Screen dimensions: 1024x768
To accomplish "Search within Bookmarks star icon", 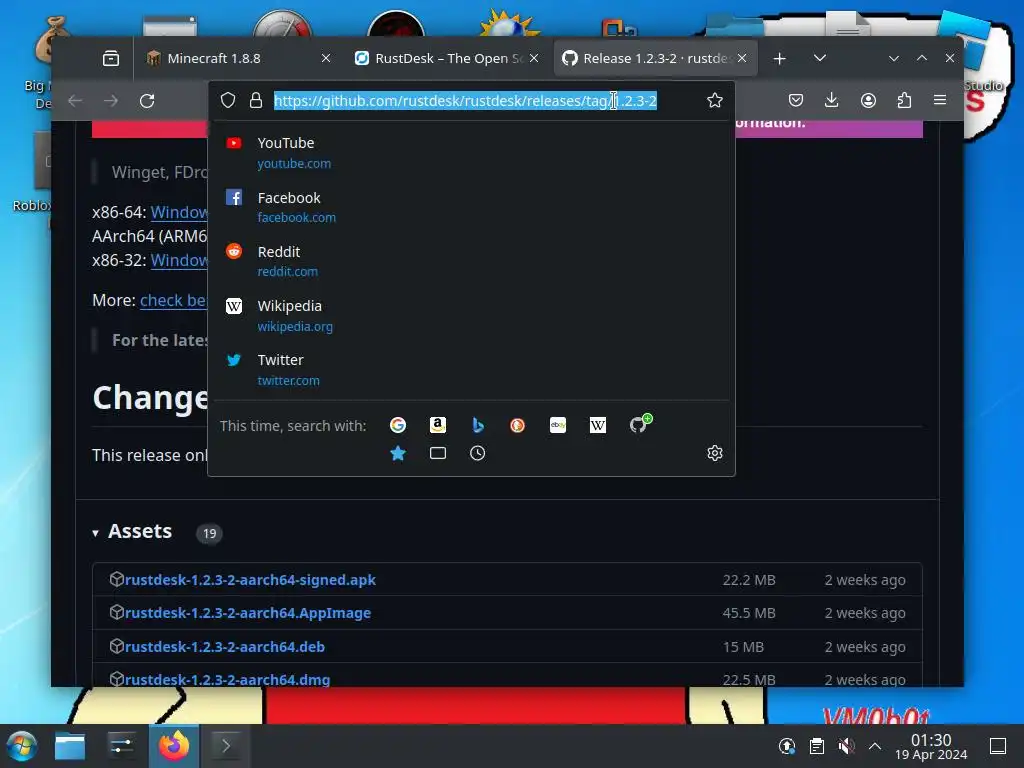I will 398,453.
